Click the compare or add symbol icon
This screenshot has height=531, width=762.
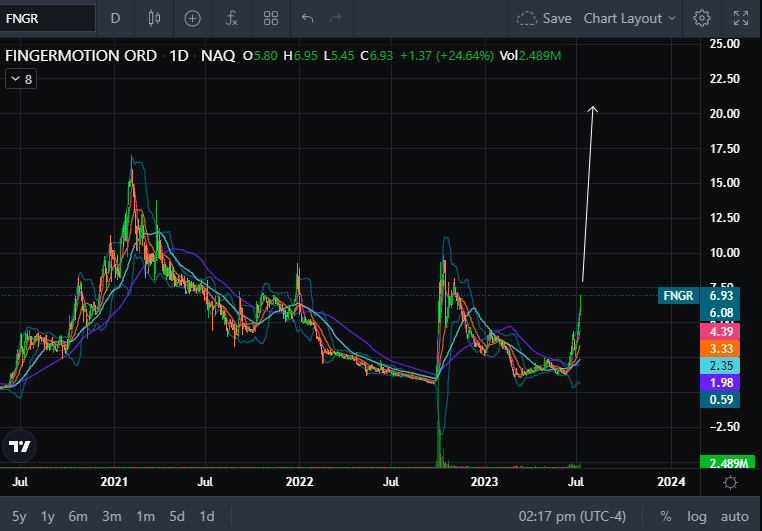192,18
